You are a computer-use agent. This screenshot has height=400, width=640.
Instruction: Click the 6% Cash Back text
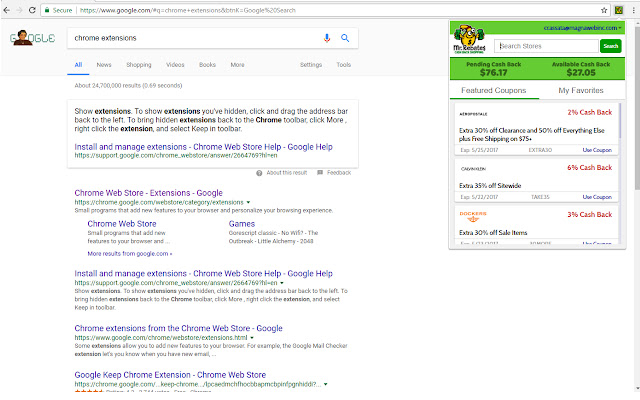click(x=589, y=167)
